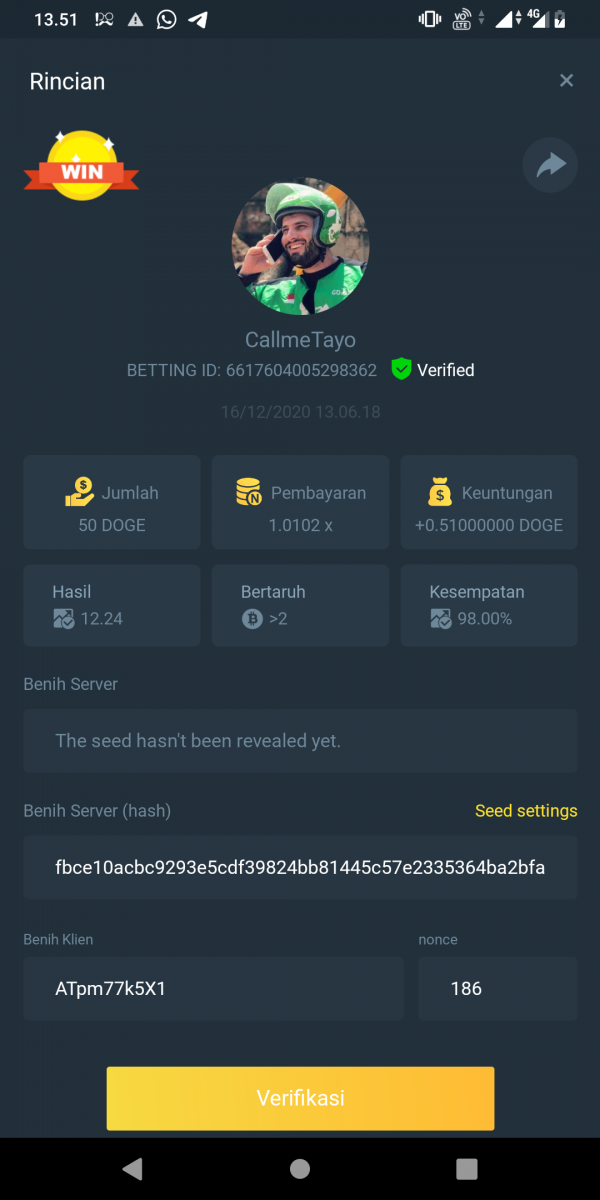Tap the unrevealed Benih Server field

pyautogui.click(x=300, y=741)
